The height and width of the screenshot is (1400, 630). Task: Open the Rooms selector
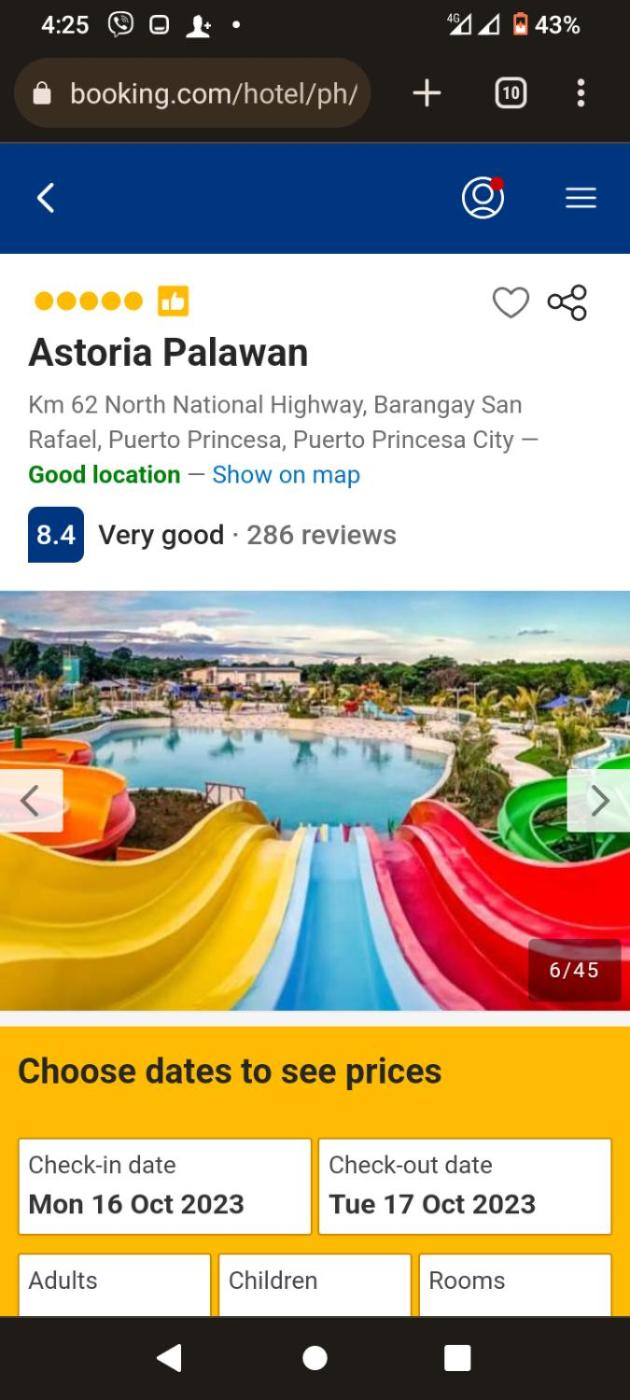515,1285
